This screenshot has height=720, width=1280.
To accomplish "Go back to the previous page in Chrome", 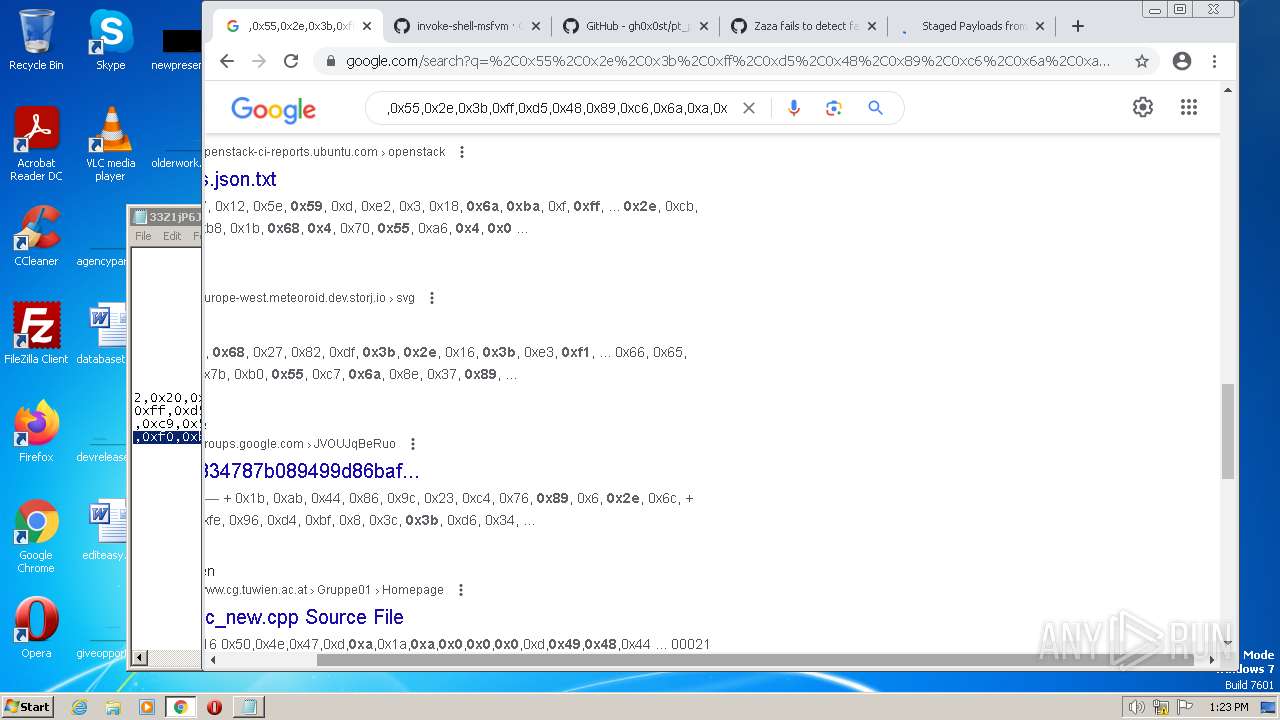I will 227,61.
